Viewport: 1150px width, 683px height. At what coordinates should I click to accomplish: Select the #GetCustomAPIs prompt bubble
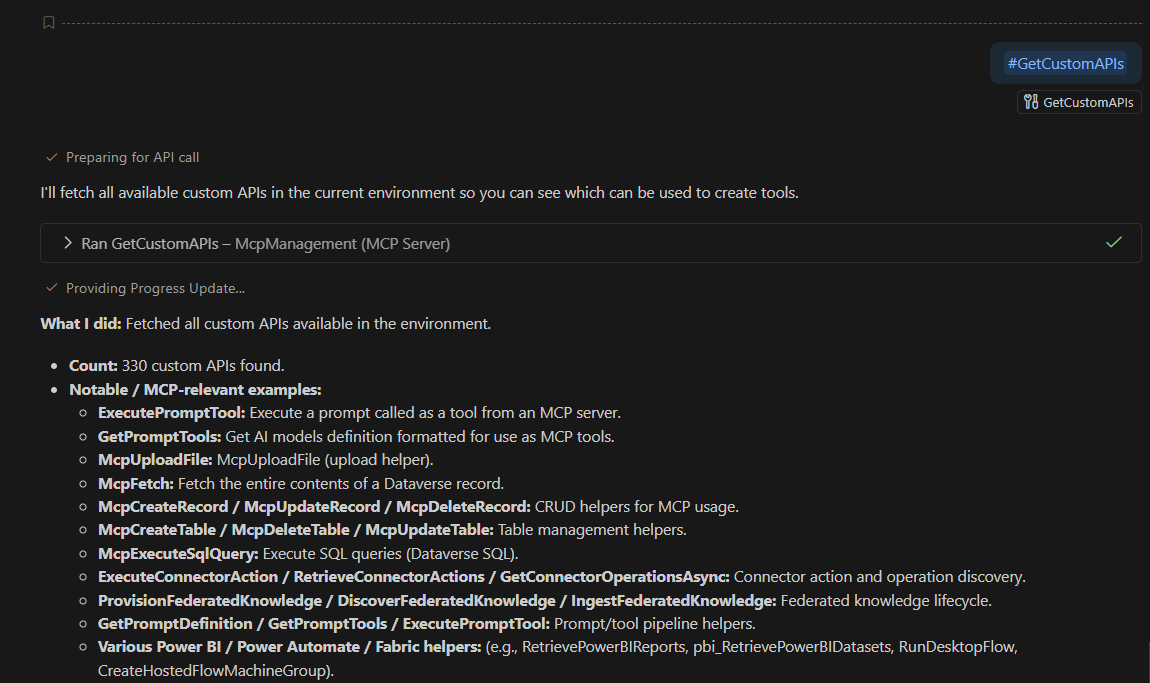pos(1065,63)
